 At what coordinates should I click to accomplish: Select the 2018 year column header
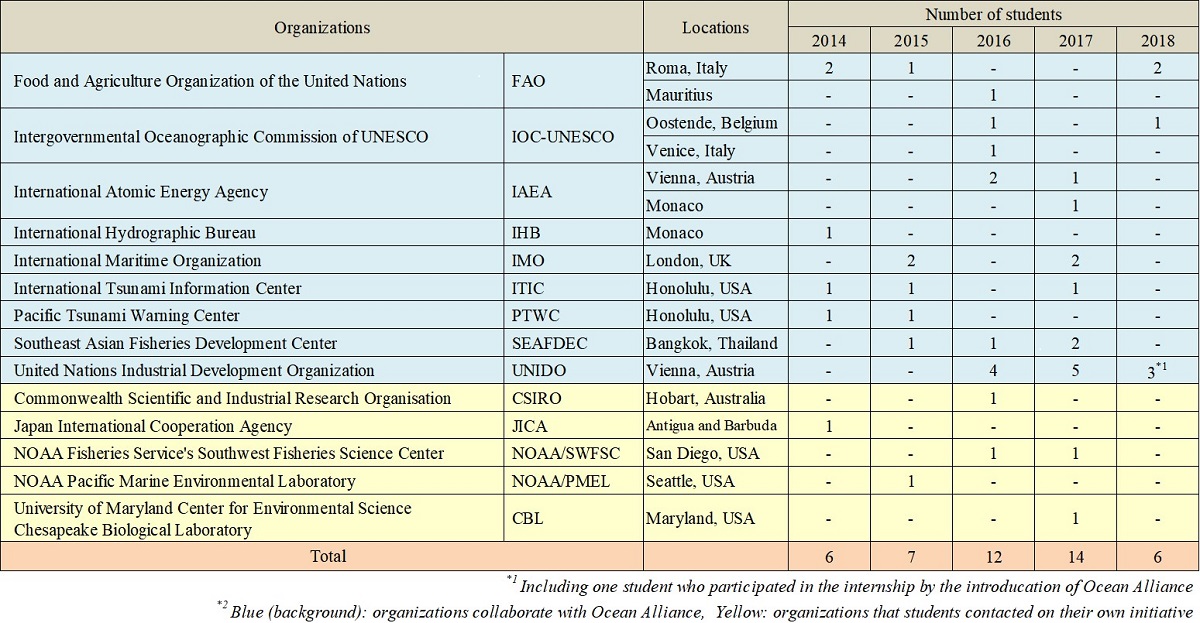pyautogui.click(x=1158, y=41)
